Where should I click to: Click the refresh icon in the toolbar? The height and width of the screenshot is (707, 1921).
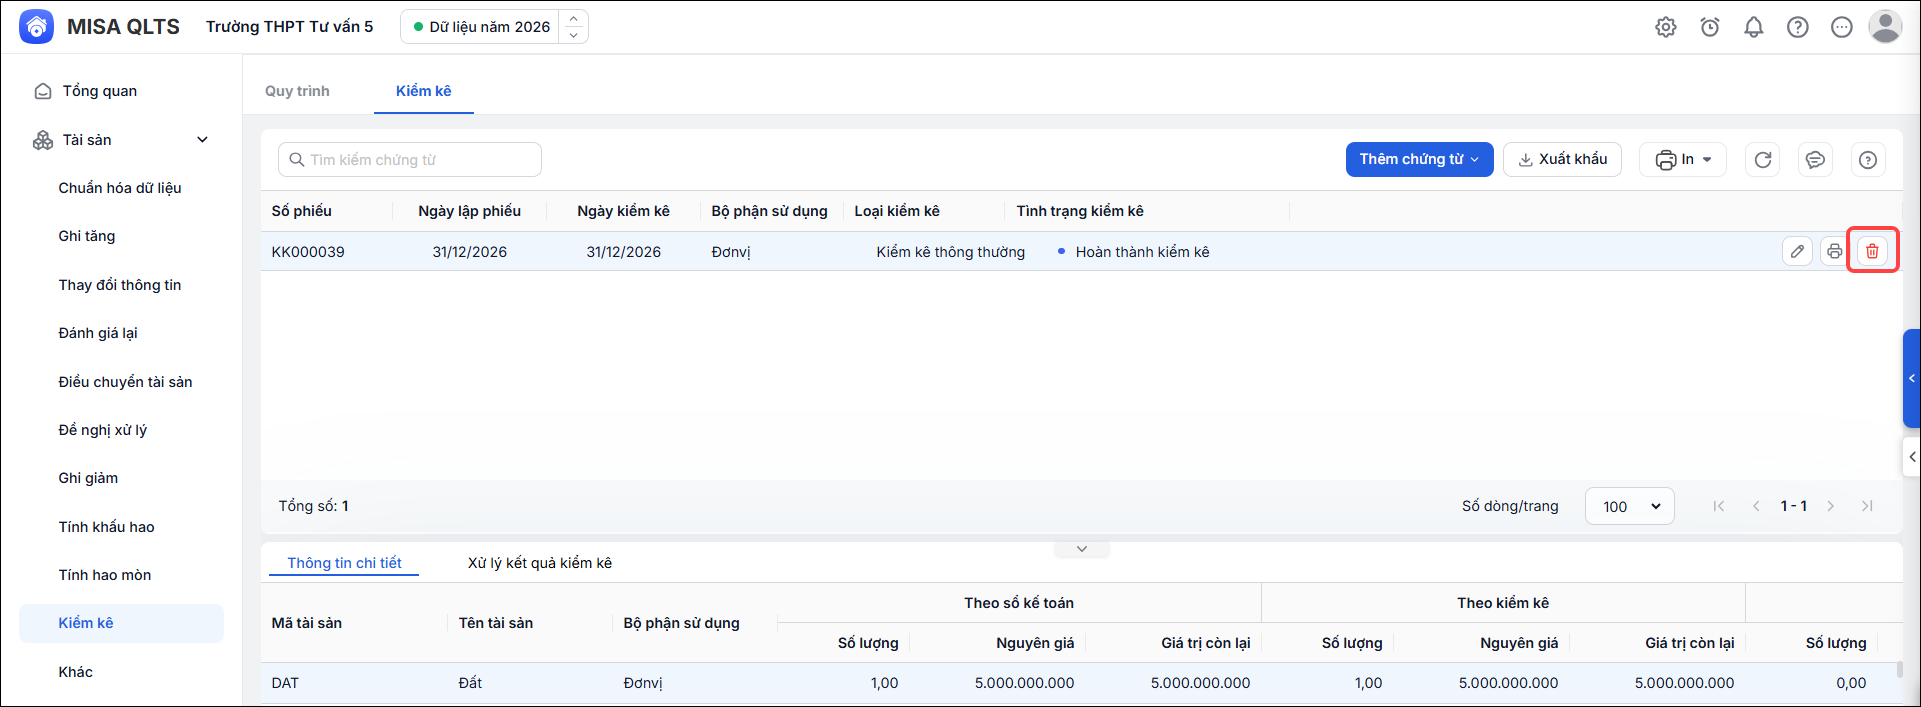(1763, 160)
